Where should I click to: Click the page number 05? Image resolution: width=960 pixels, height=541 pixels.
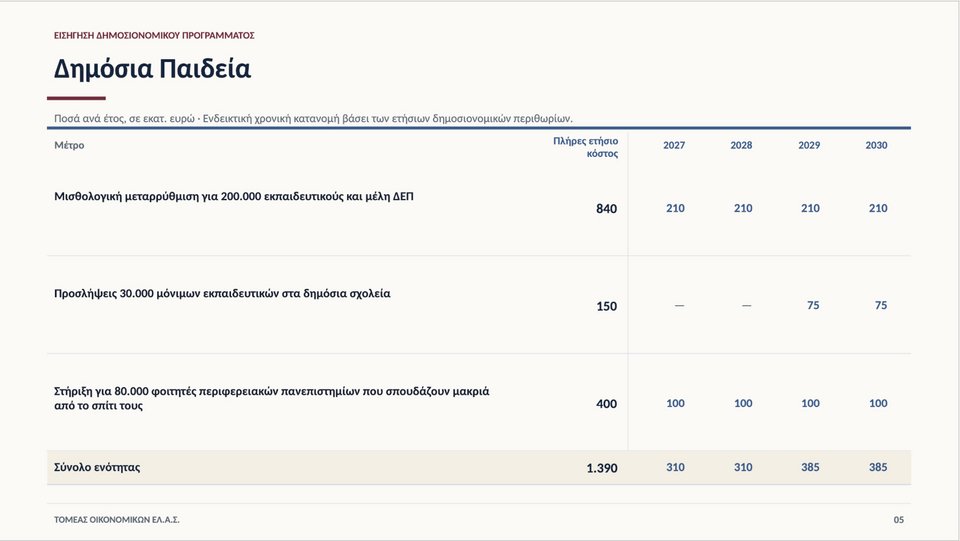click(899, 520)
